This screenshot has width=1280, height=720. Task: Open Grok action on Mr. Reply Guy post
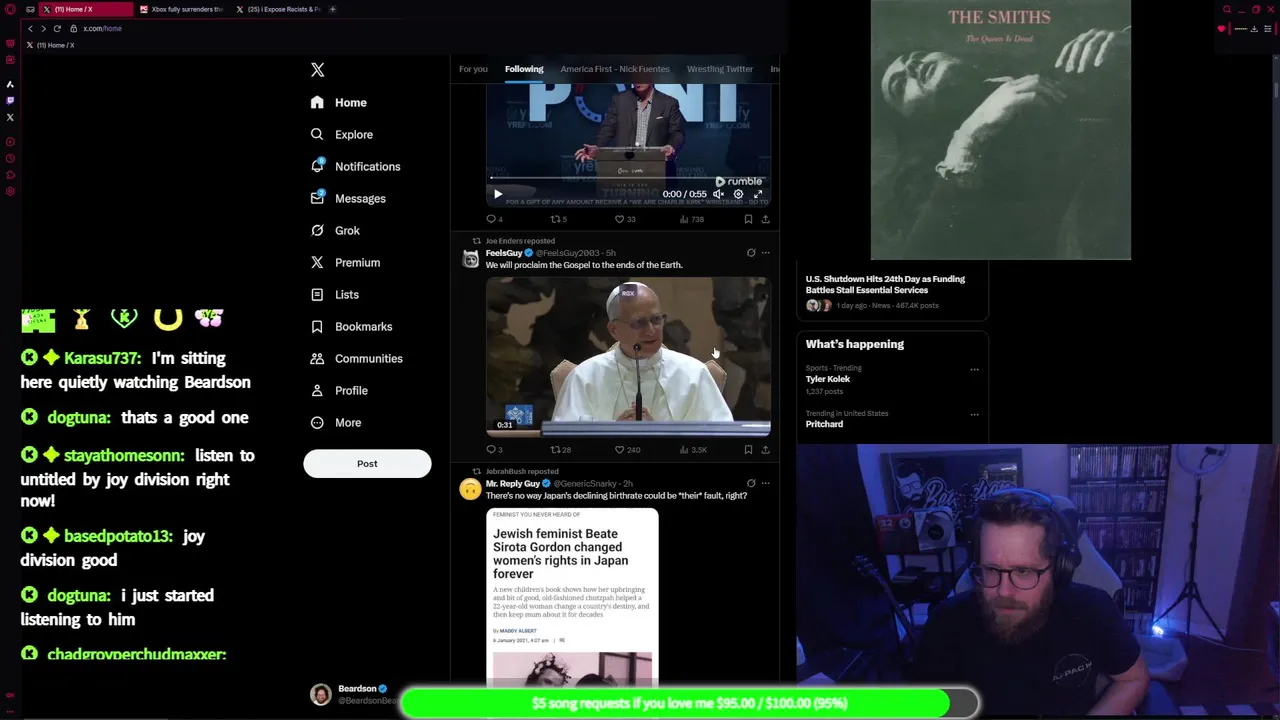pos(751,484)
